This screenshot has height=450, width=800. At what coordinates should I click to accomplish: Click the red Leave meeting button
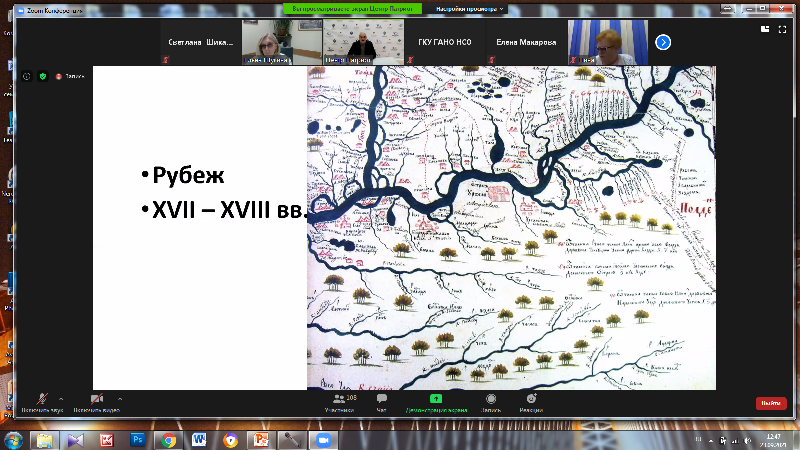pos(771,403)
